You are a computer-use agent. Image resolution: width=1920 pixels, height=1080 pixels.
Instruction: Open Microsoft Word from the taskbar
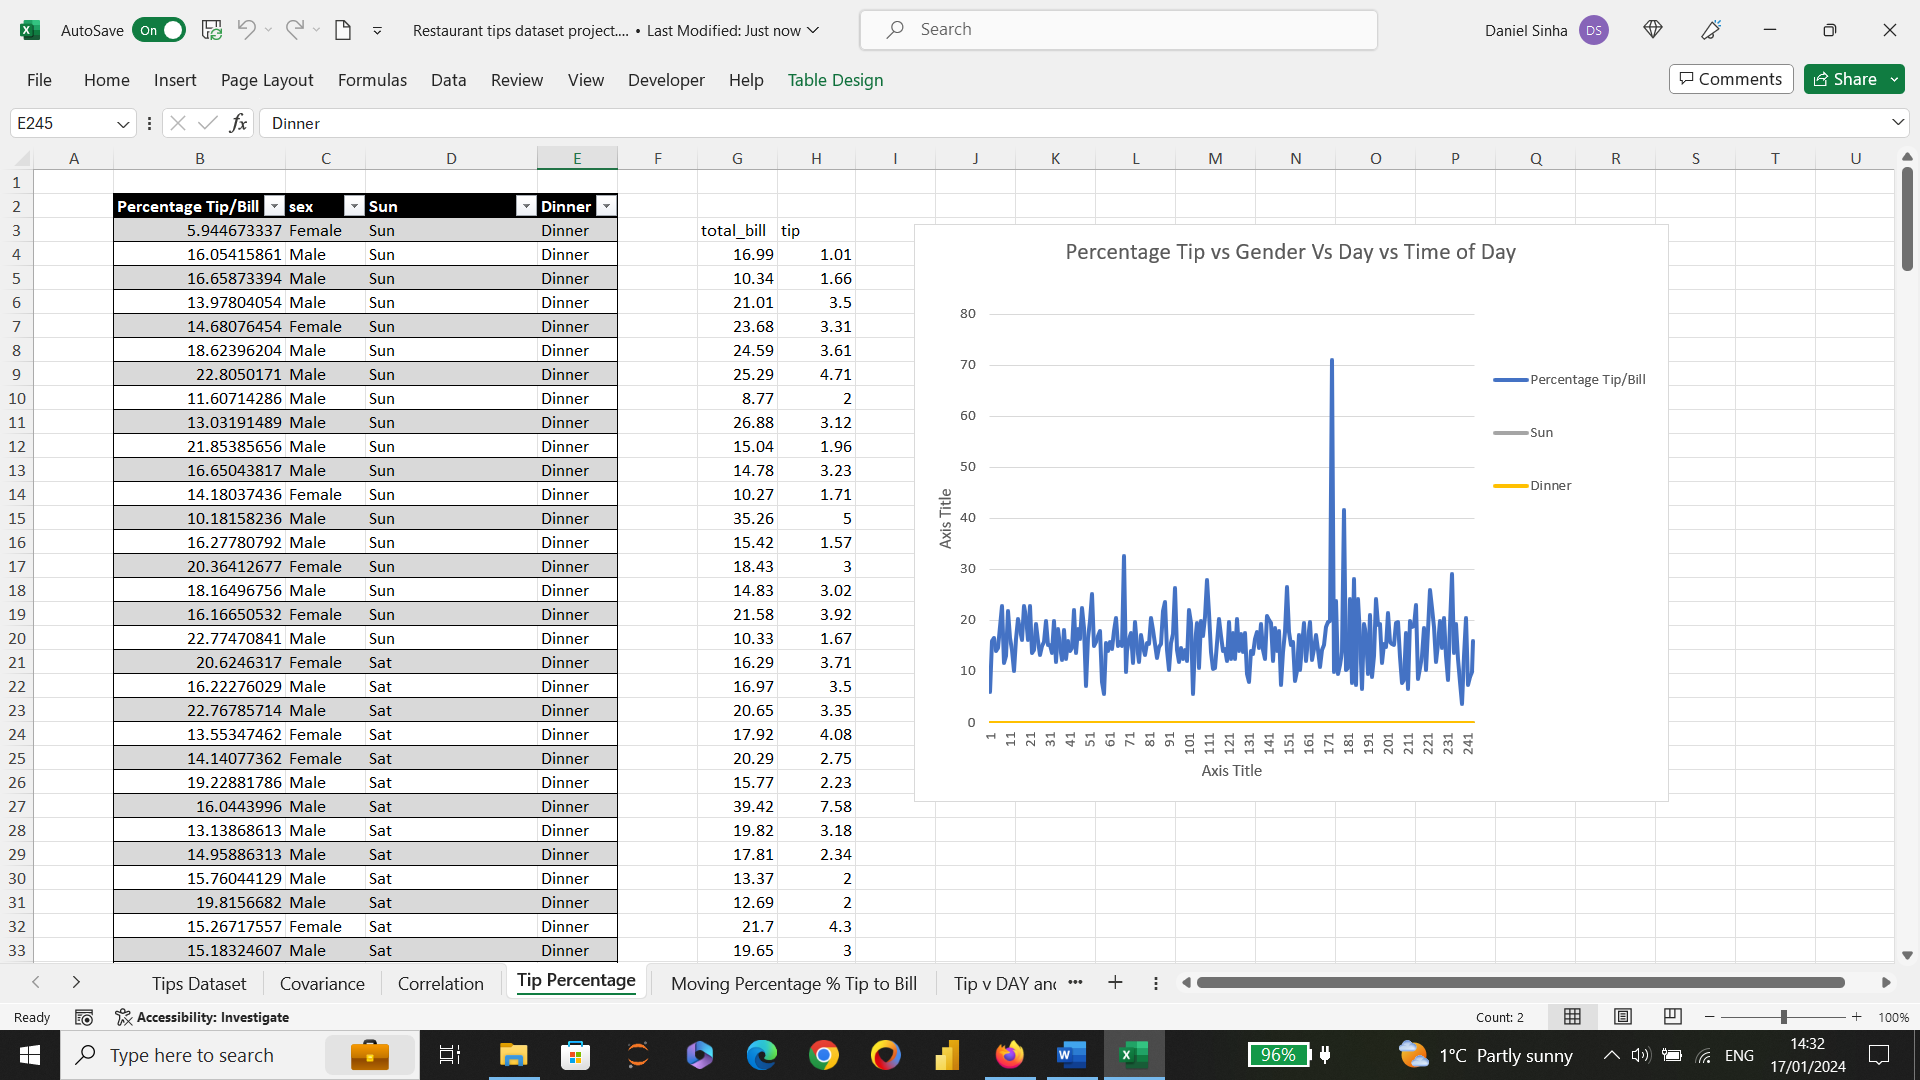[x=1071, y=1055]
